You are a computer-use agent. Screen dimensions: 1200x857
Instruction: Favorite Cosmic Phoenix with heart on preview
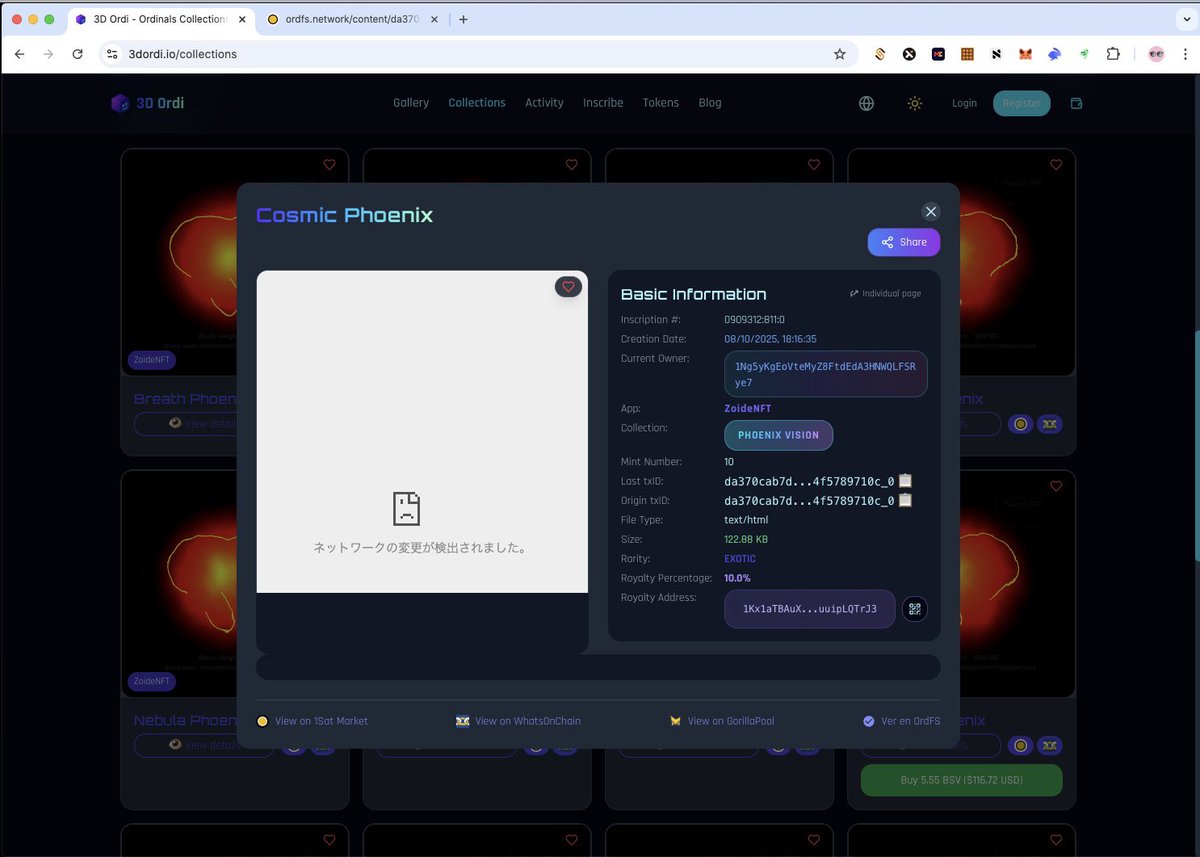568,287
